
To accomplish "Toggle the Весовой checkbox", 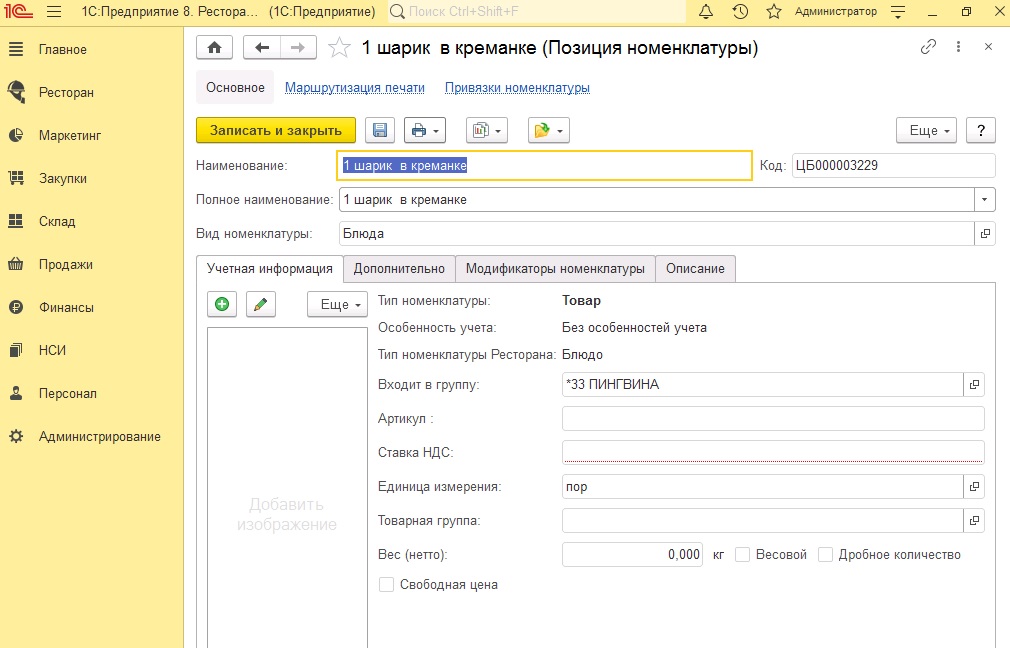I will pyautogui.click(x=743, y=555).
